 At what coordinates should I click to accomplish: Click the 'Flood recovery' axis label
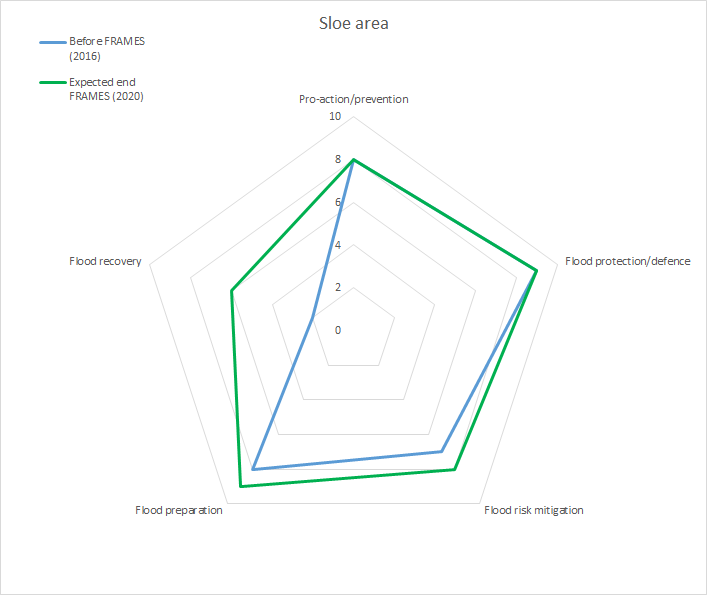105,261
